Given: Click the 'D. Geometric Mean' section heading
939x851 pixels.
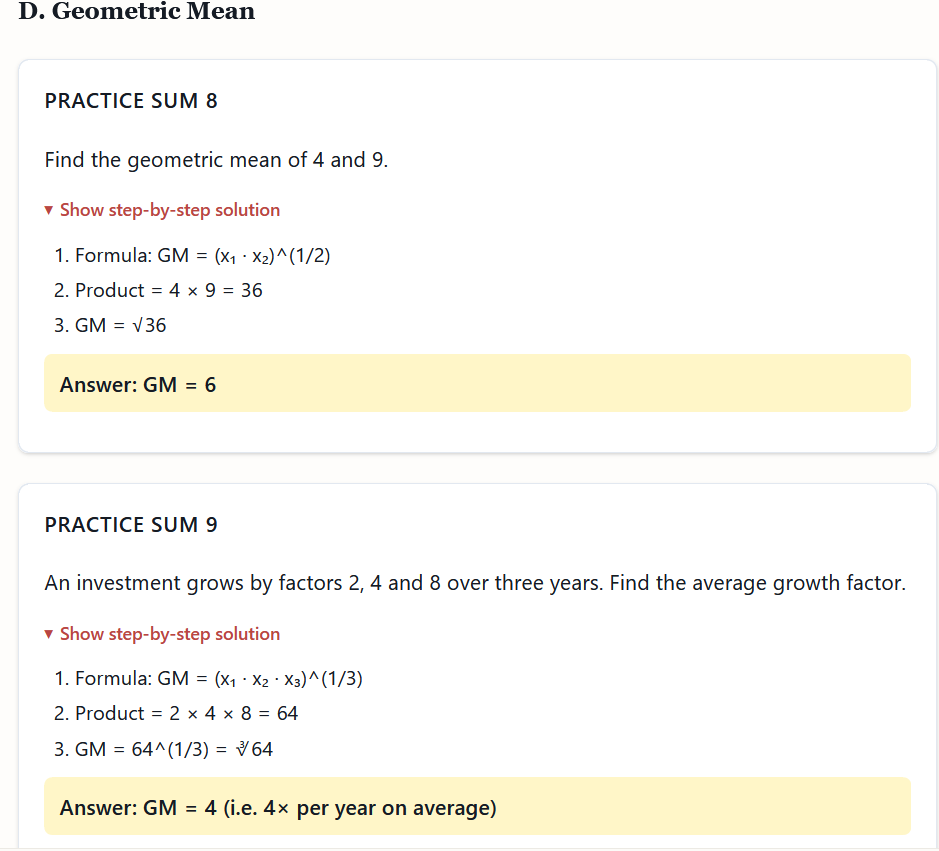Looking at the screenshot, I should click(x=137, y=12).
